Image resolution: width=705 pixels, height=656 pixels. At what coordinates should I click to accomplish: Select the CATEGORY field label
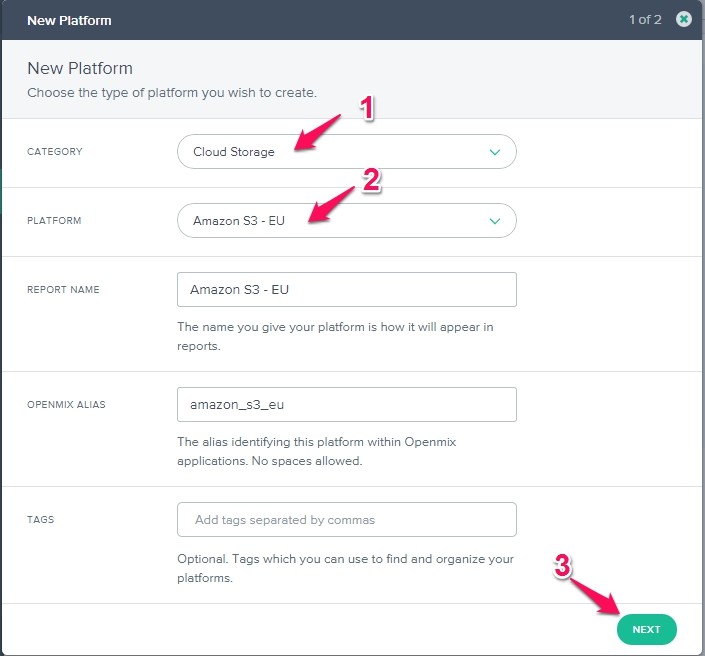click(x=55, y=152)
